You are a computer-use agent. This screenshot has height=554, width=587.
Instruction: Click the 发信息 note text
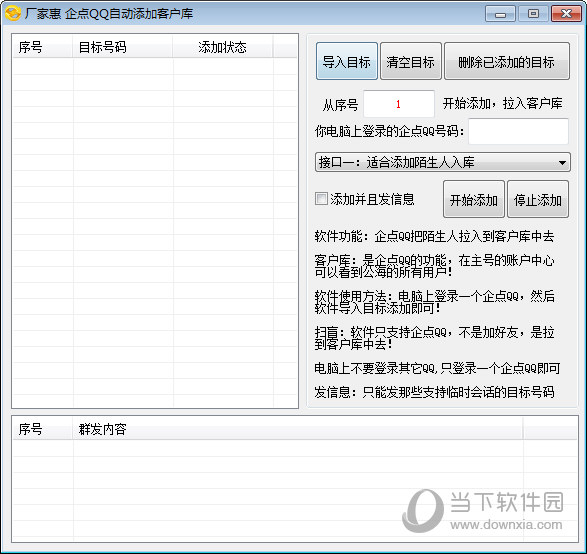tap(434, 392)
